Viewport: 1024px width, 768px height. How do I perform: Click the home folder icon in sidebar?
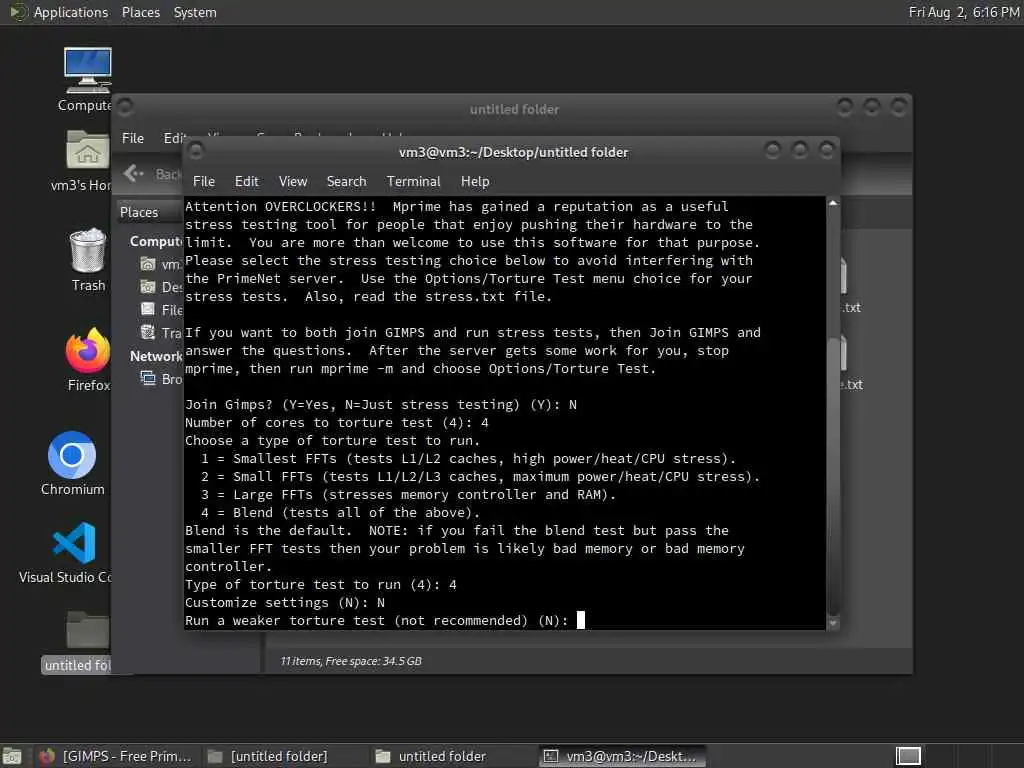pyautogui.click(x=148, y=264)
